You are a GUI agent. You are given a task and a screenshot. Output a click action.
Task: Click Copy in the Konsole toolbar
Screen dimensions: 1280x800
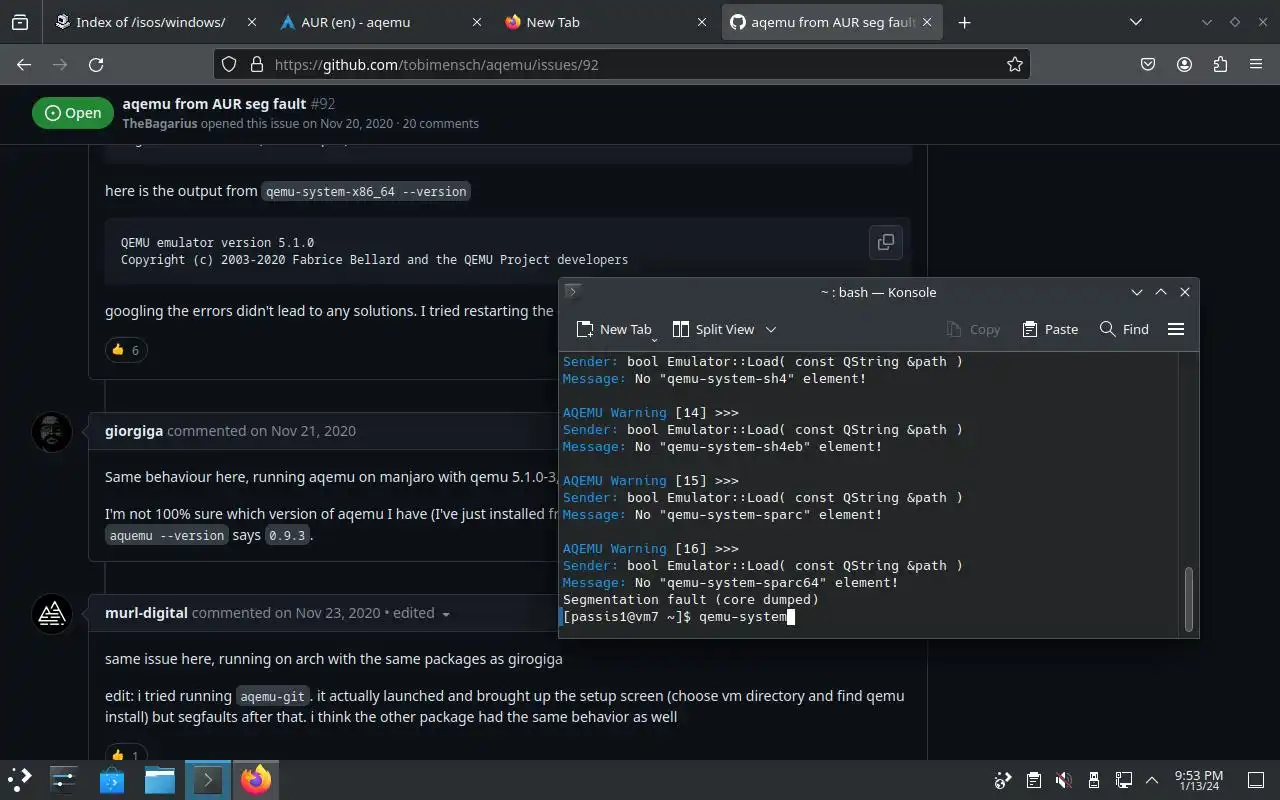(973, 329)
